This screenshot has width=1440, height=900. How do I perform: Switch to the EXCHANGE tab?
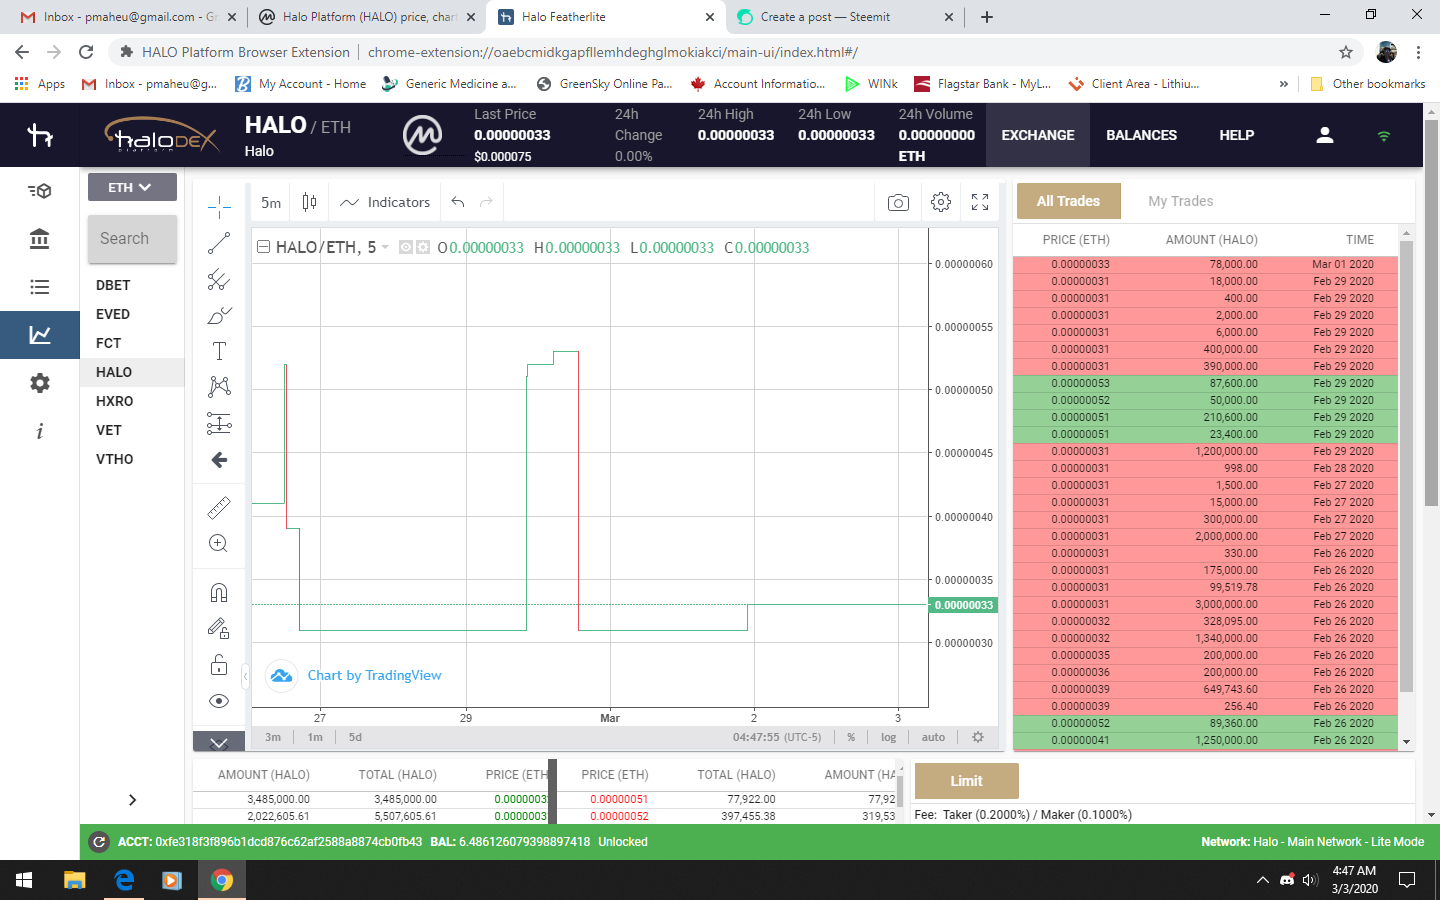click(1038, 135)
